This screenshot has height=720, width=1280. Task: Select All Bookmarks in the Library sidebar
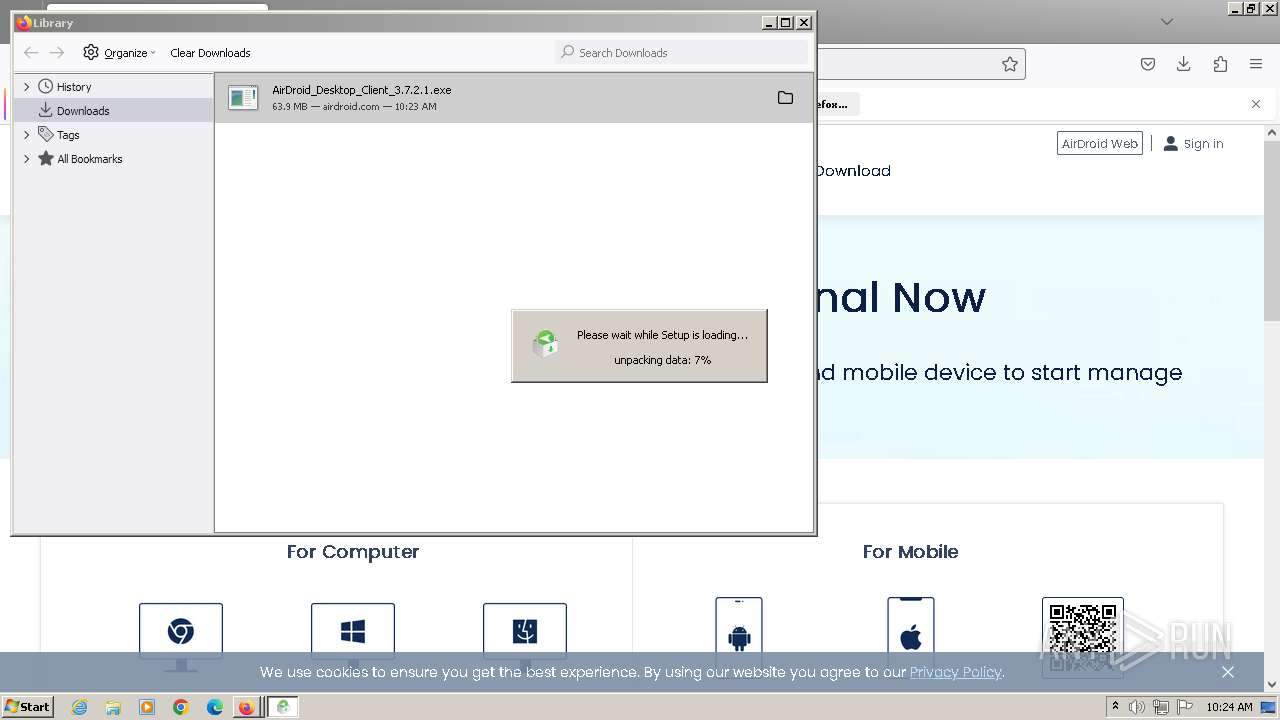(89, 159)
